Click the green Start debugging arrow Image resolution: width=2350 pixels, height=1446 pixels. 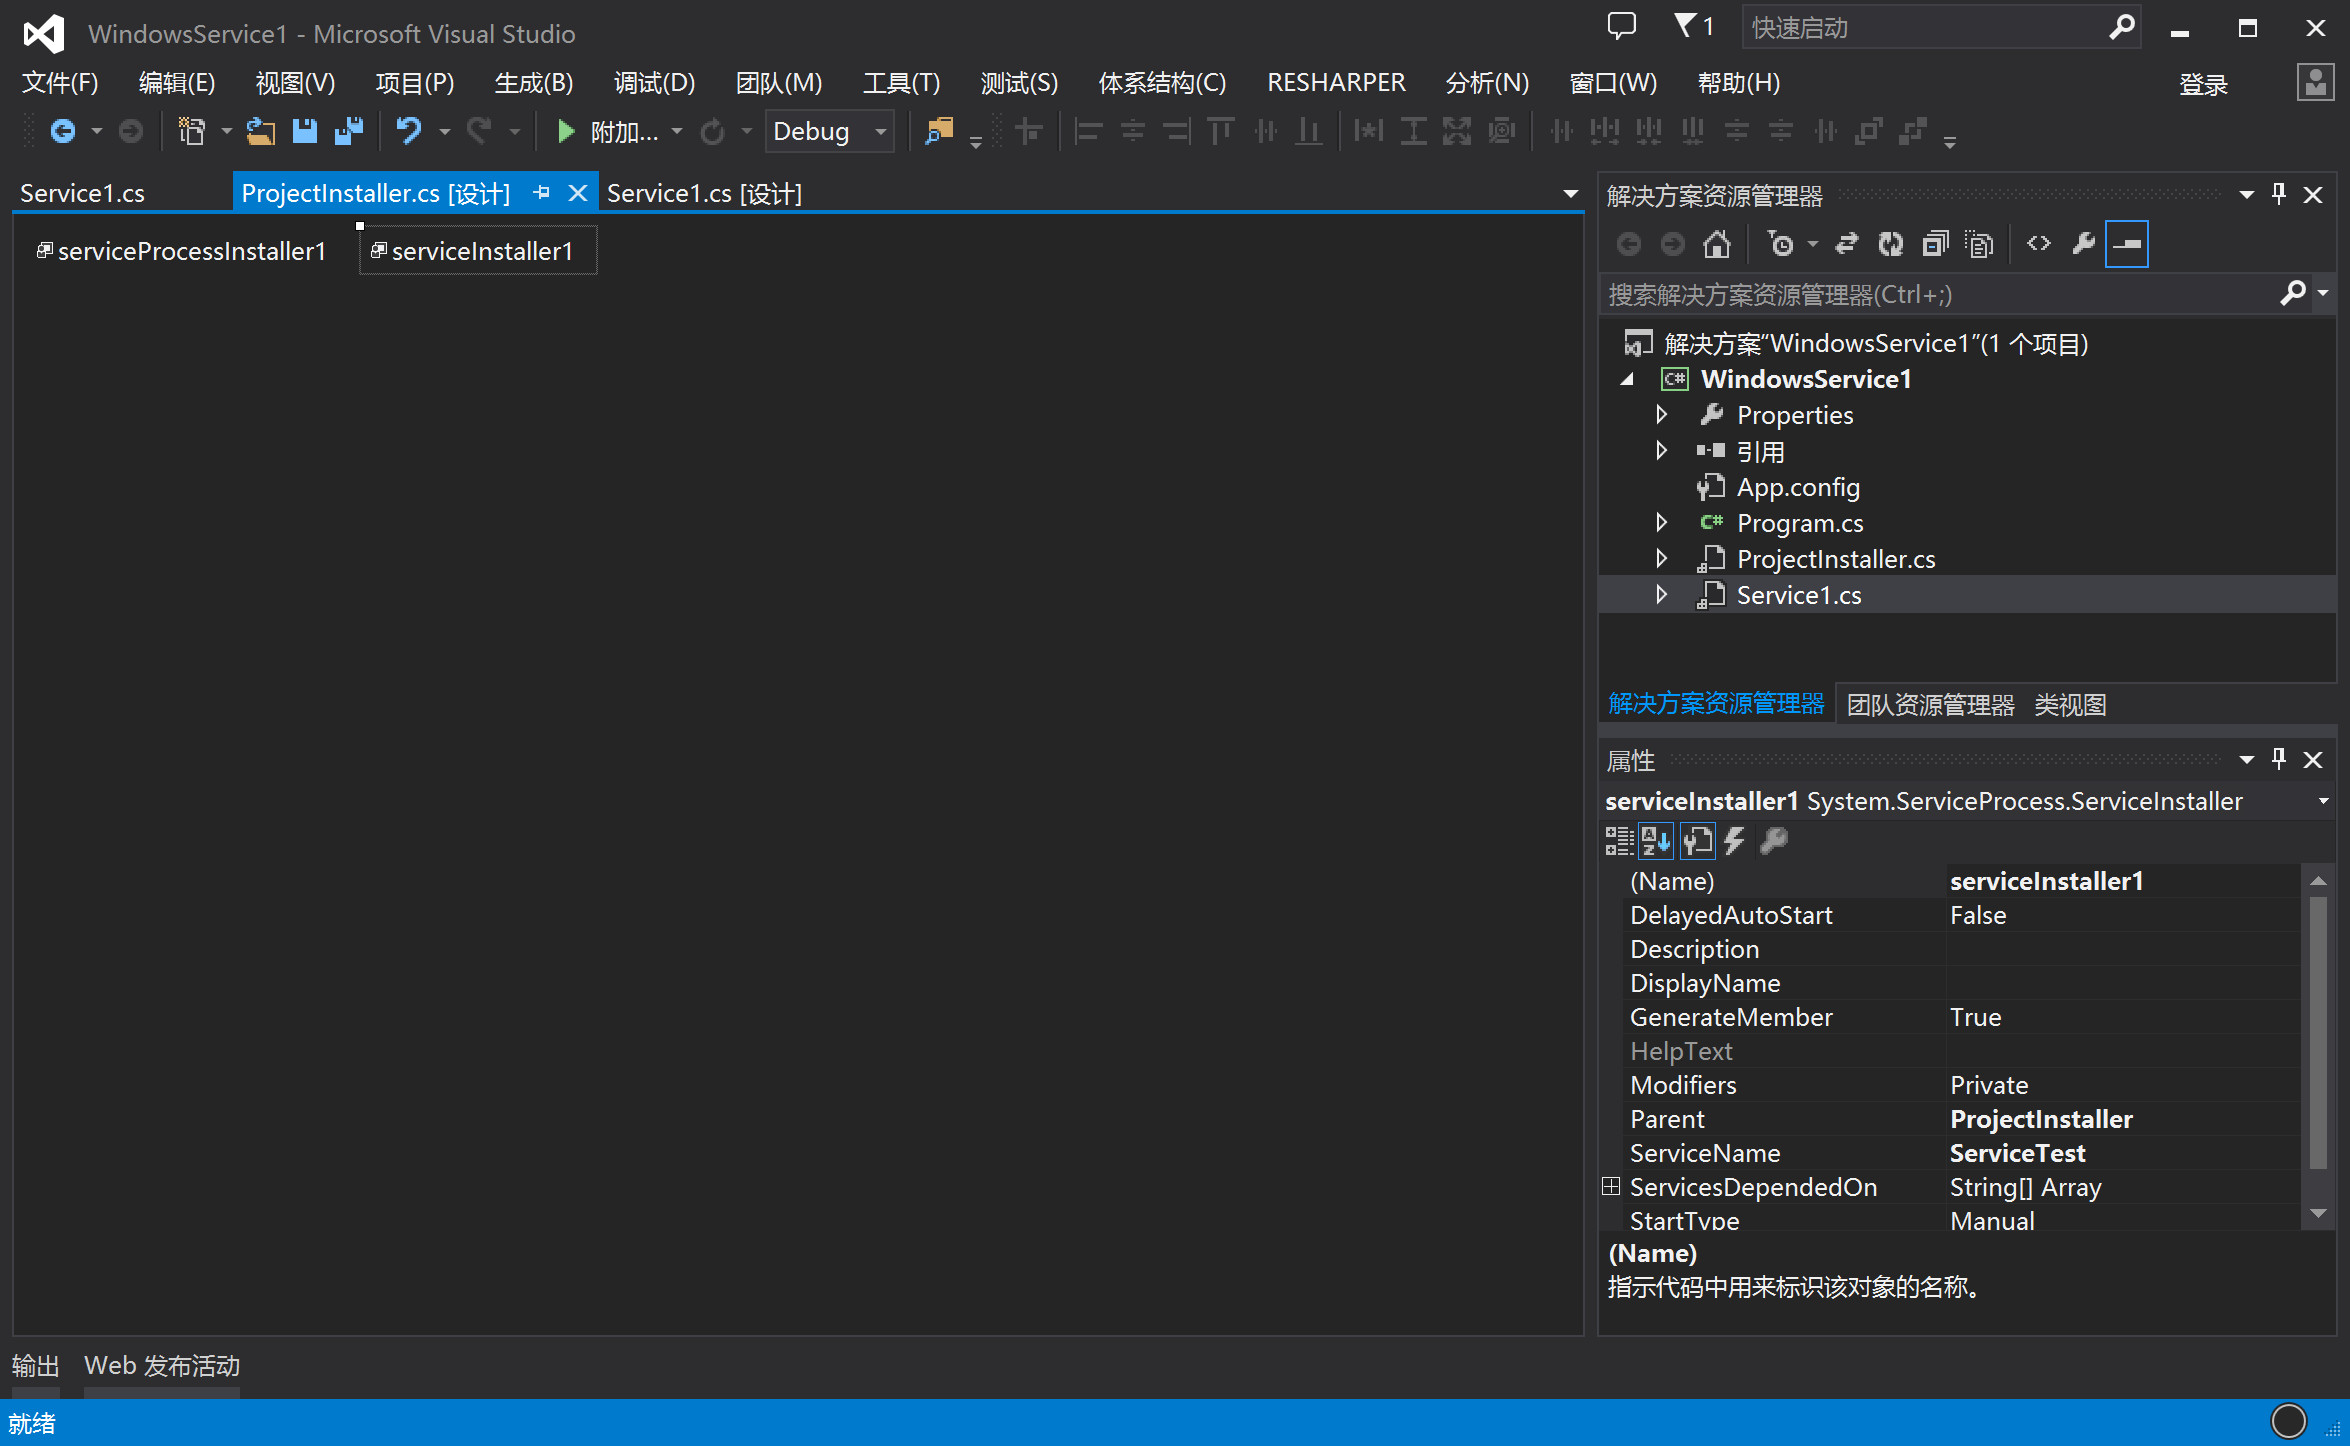(566, 131)
